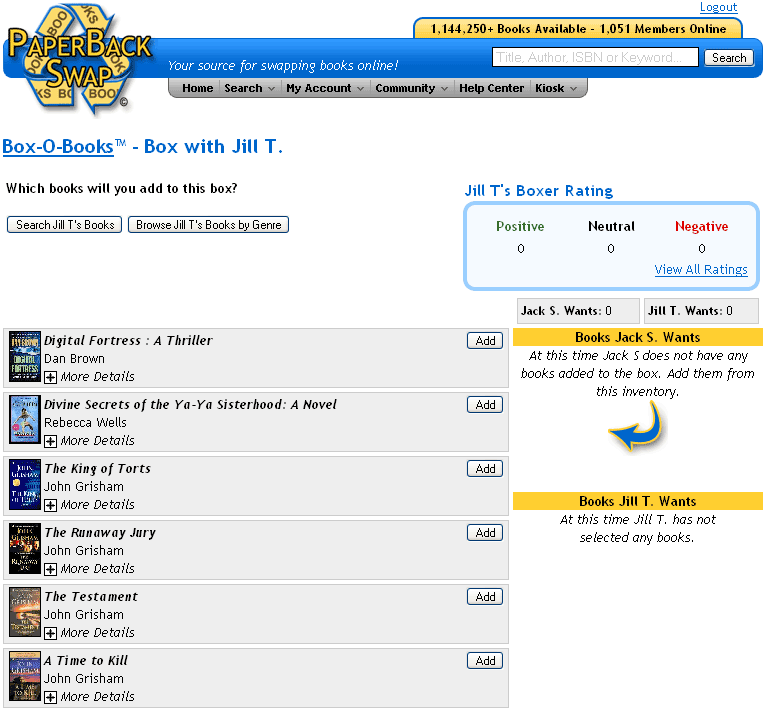This screenshot has height=715, width=767.
Task: Add The Runaway Jury to box
Action: 485,533
